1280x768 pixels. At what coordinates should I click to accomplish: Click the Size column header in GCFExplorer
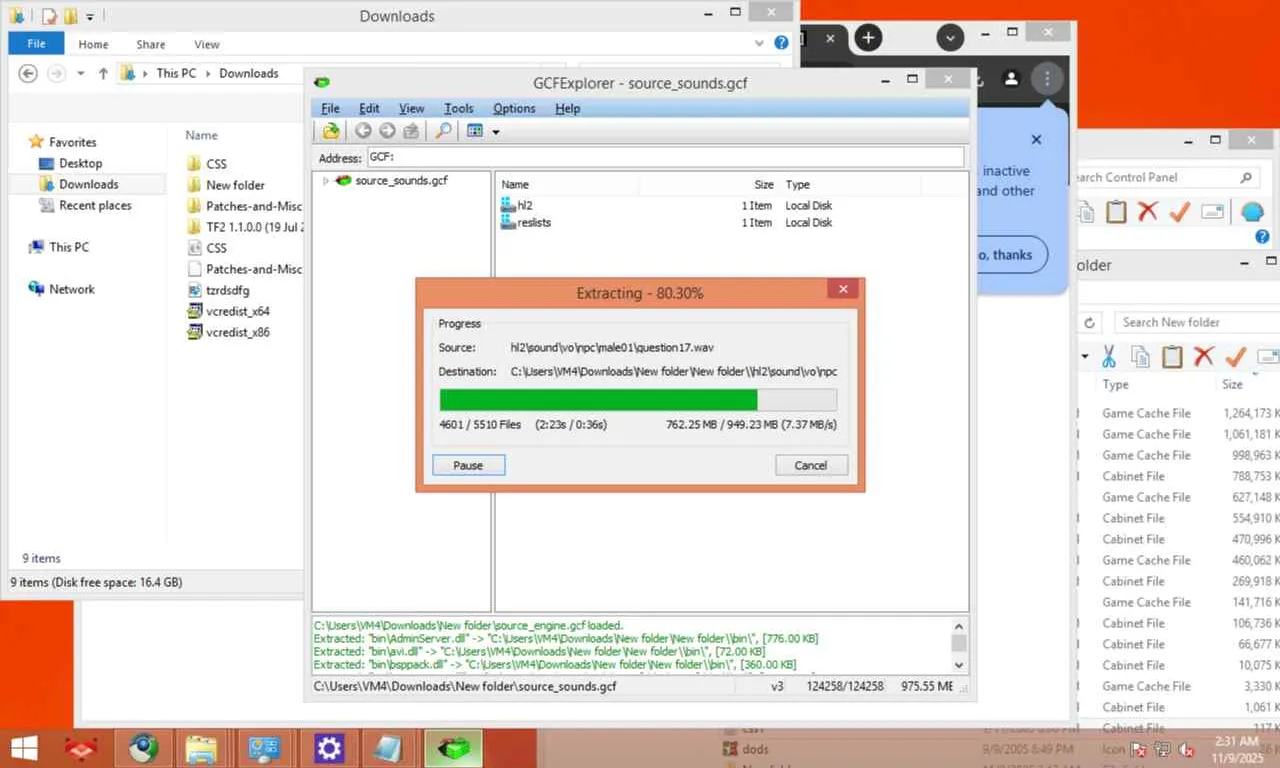tap(764, 185)
